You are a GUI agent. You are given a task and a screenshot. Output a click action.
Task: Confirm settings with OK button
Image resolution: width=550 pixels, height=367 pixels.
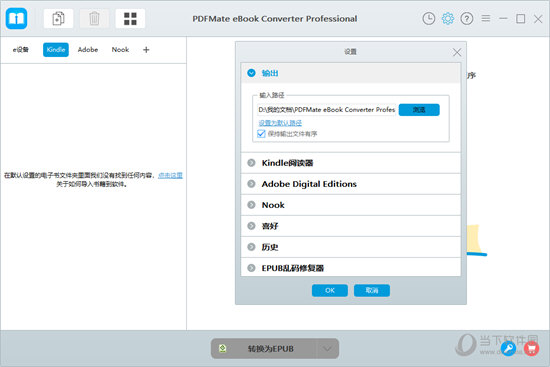(330, 291)
